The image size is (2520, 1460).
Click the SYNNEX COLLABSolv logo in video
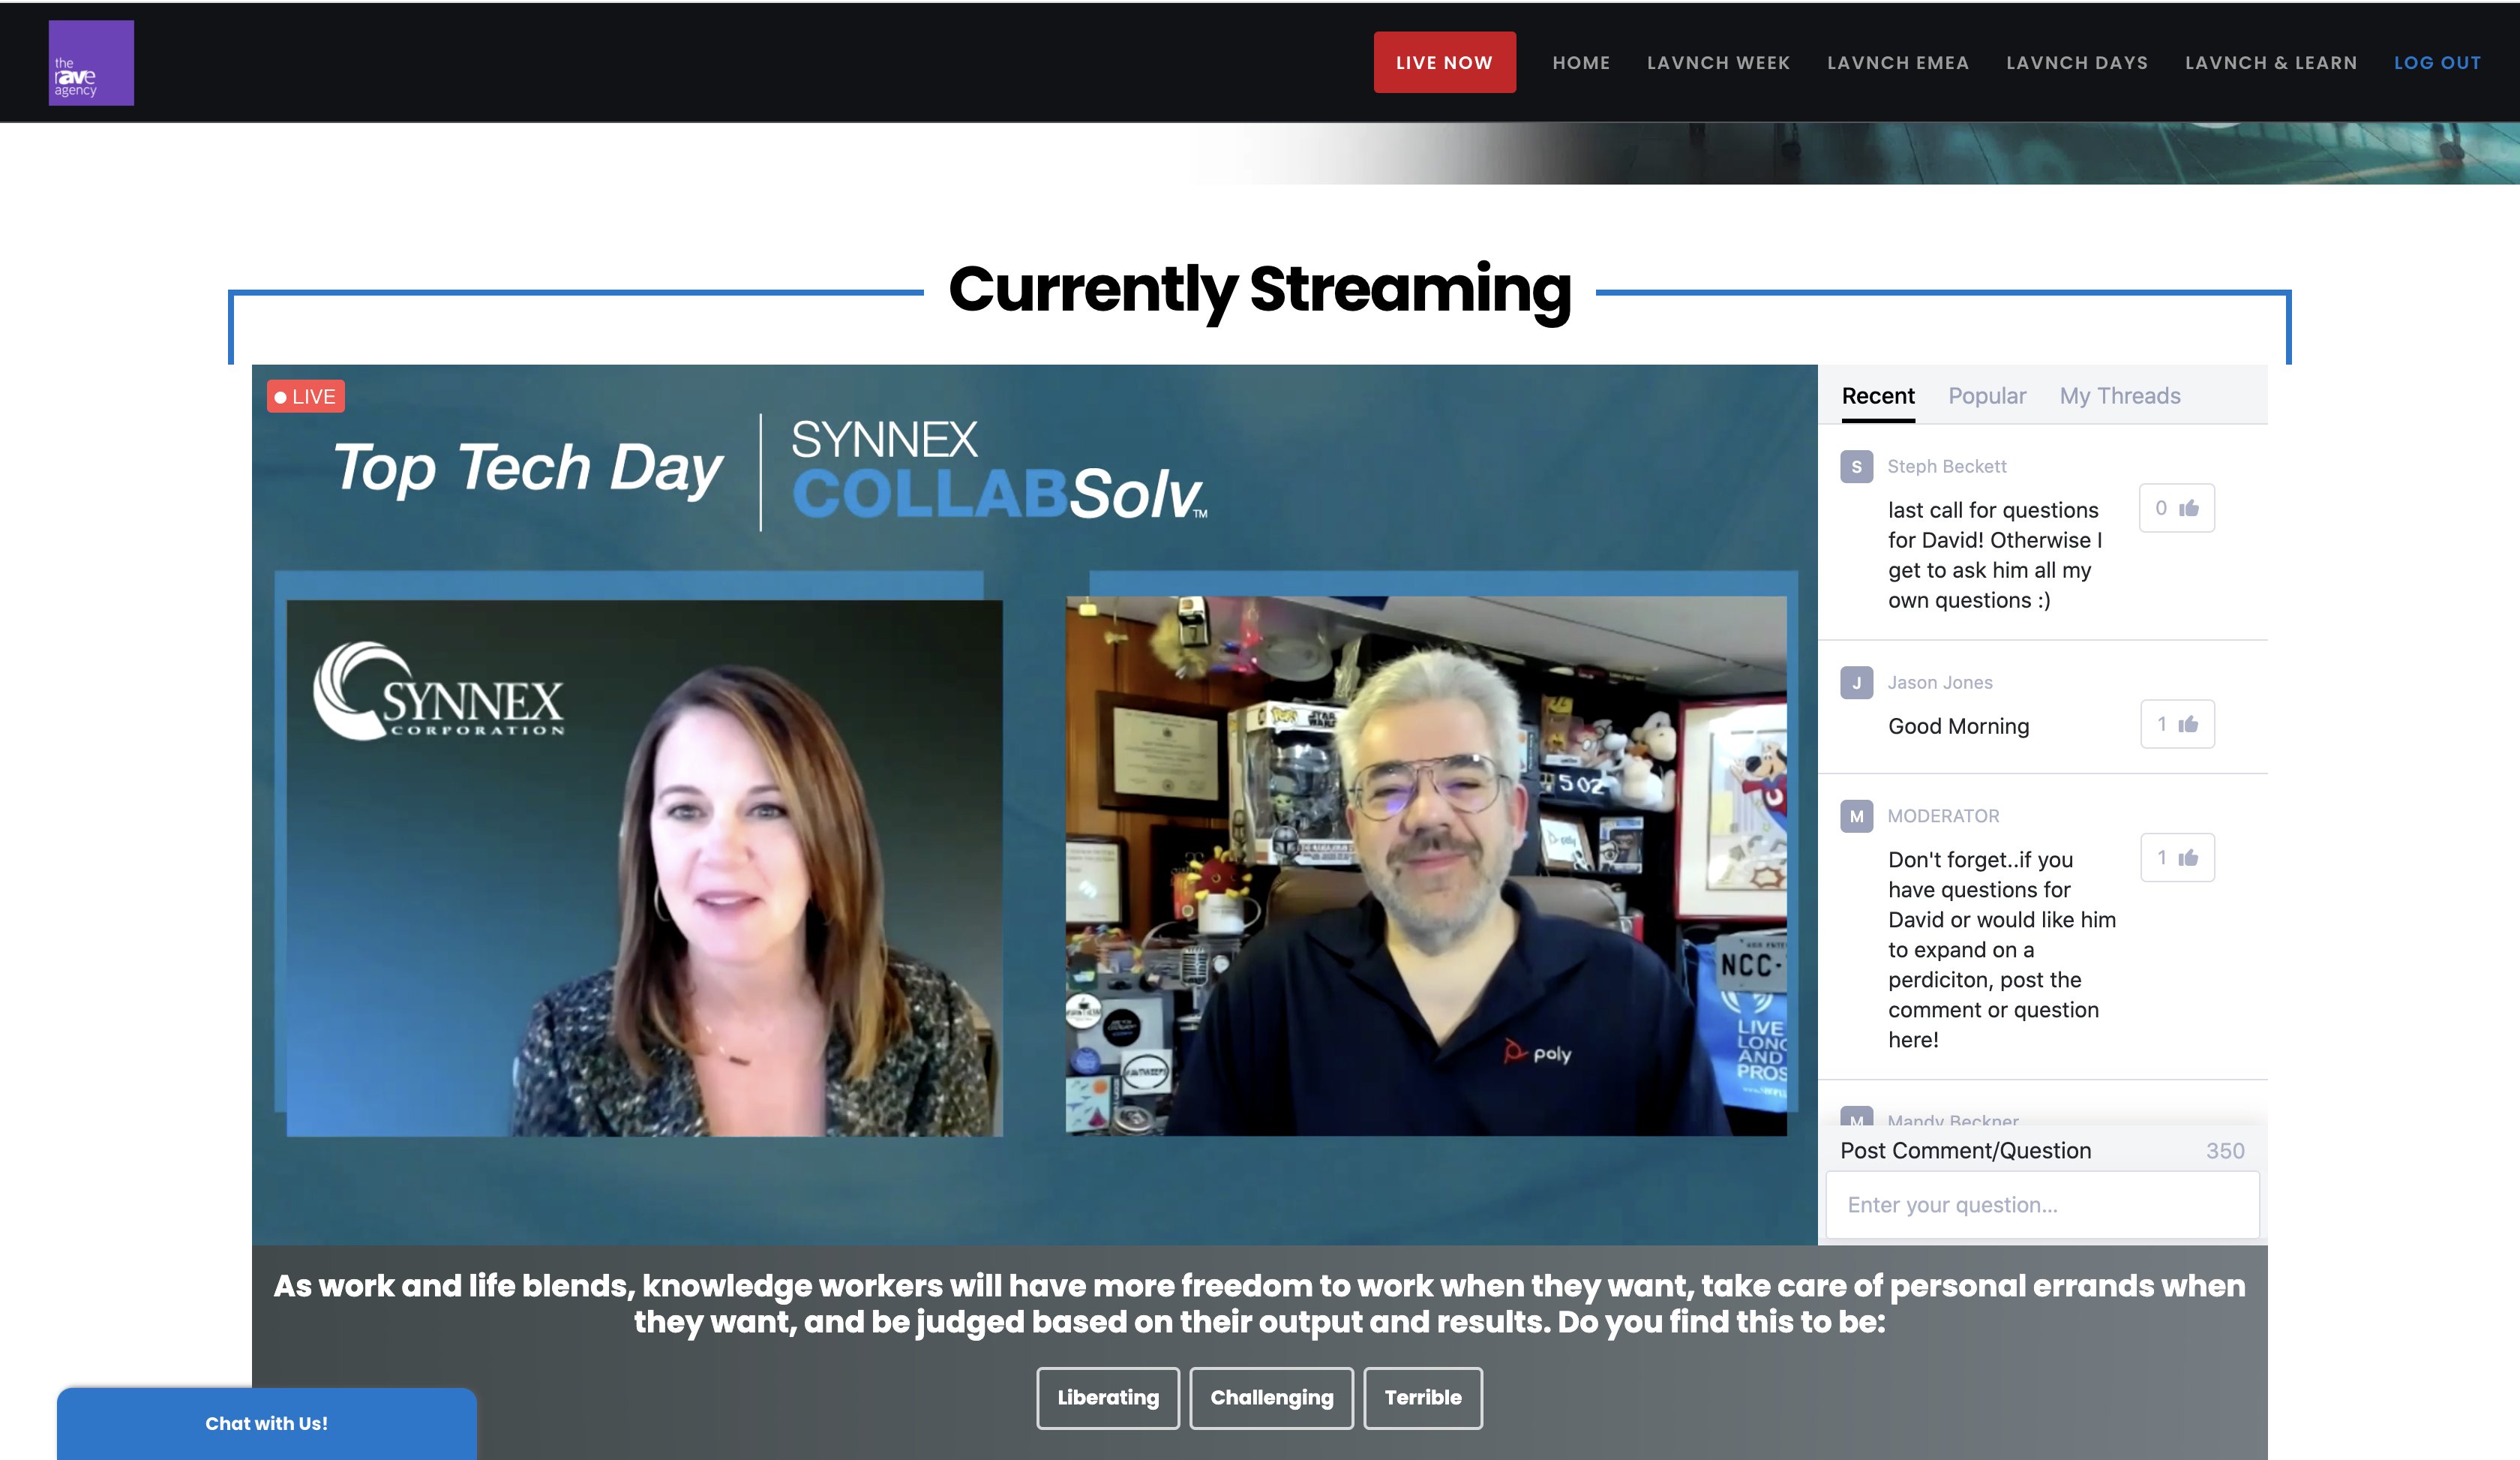[x=998, y=470]
